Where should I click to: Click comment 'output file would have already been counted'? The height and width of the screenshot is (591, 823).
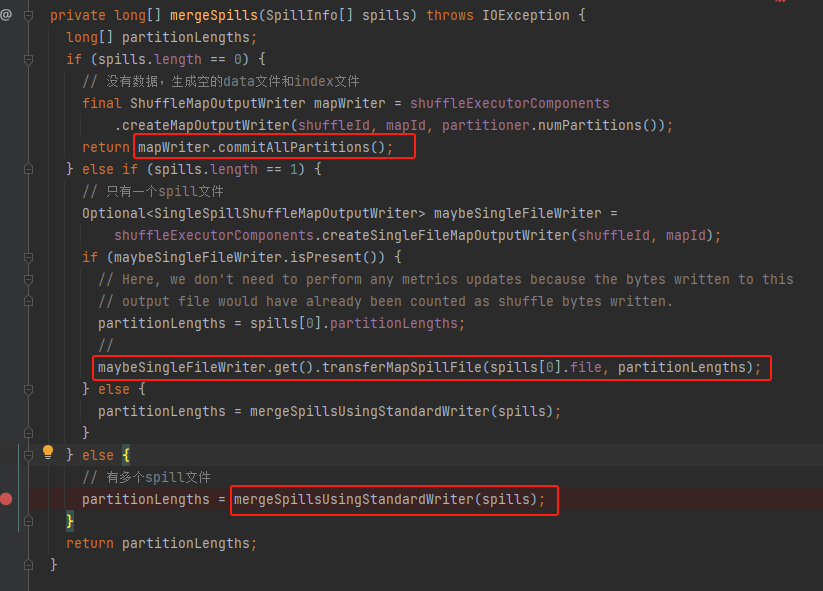385,301
